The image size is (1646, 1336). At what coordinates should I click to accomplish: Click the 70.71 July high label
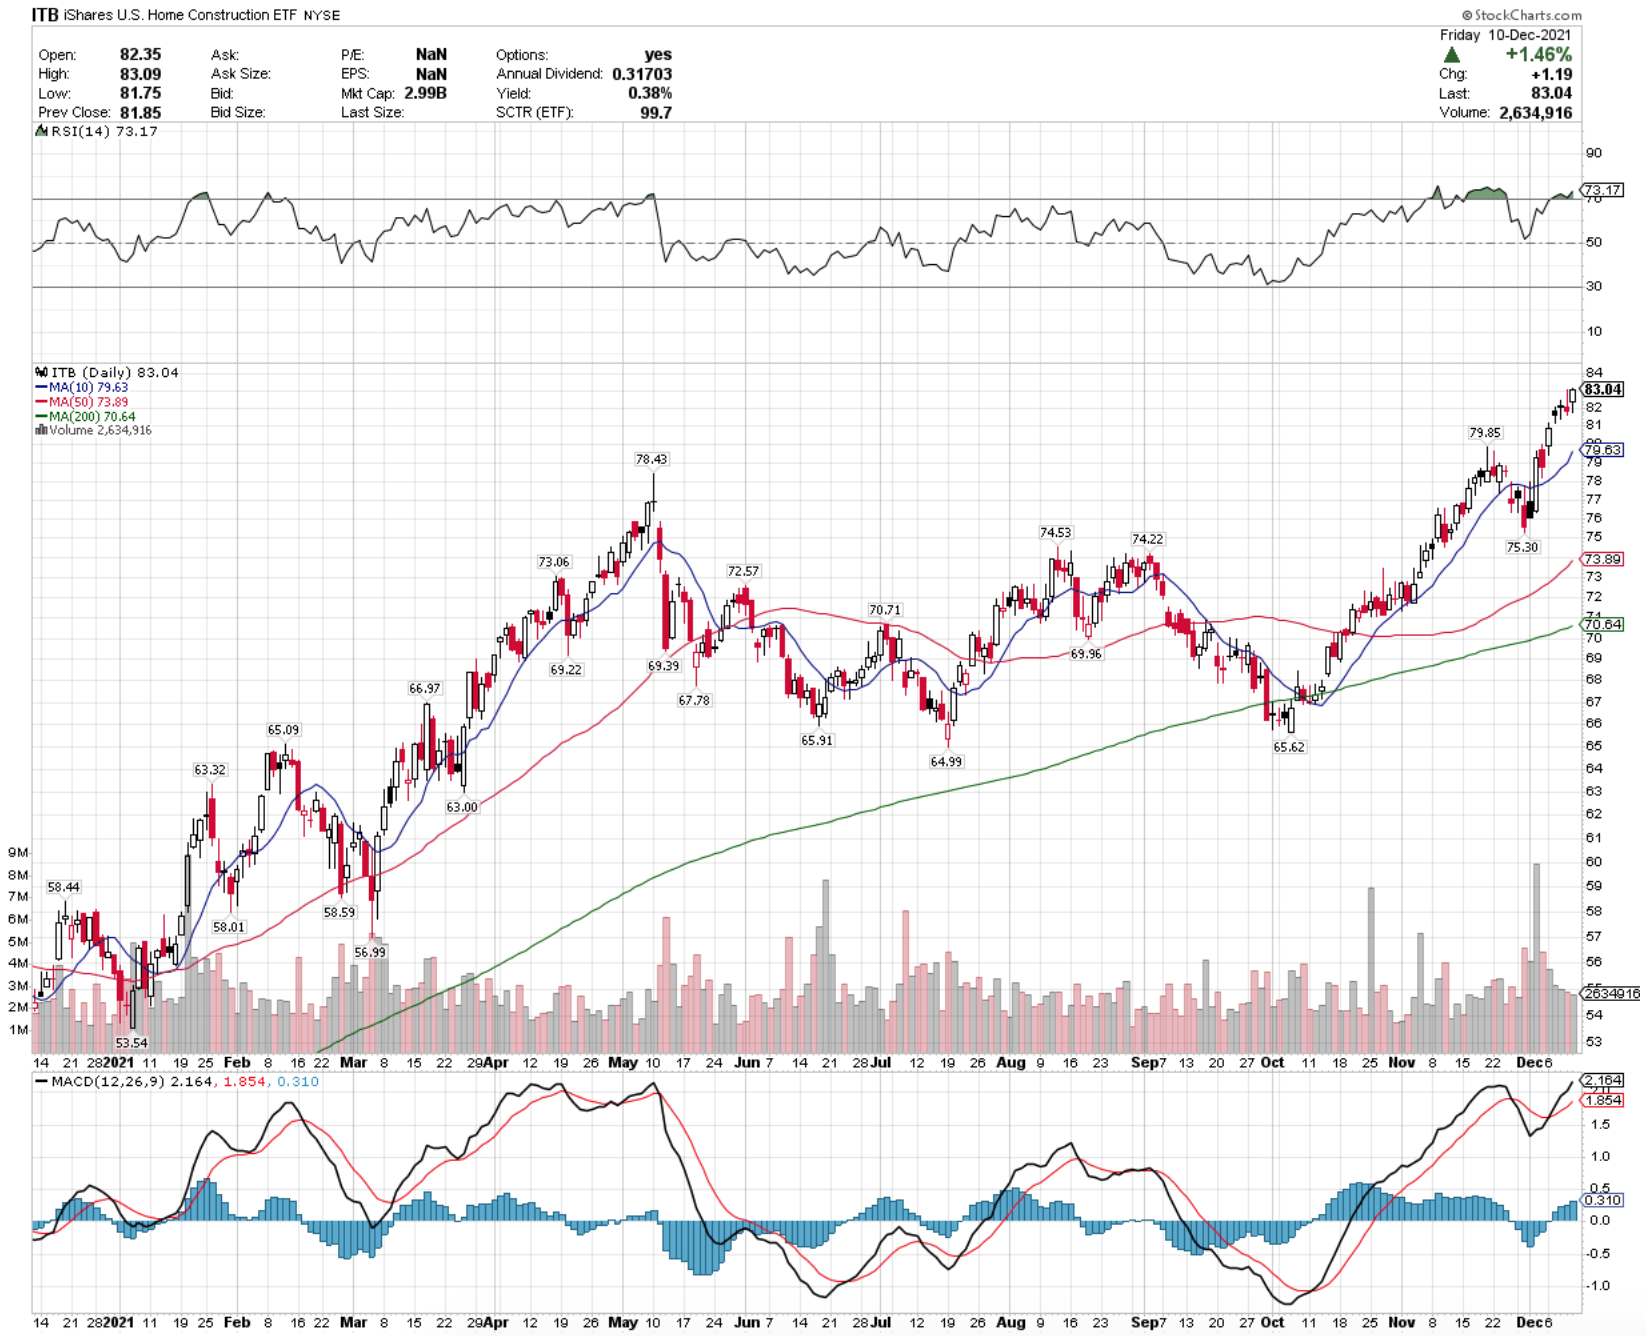pos(885,610)
